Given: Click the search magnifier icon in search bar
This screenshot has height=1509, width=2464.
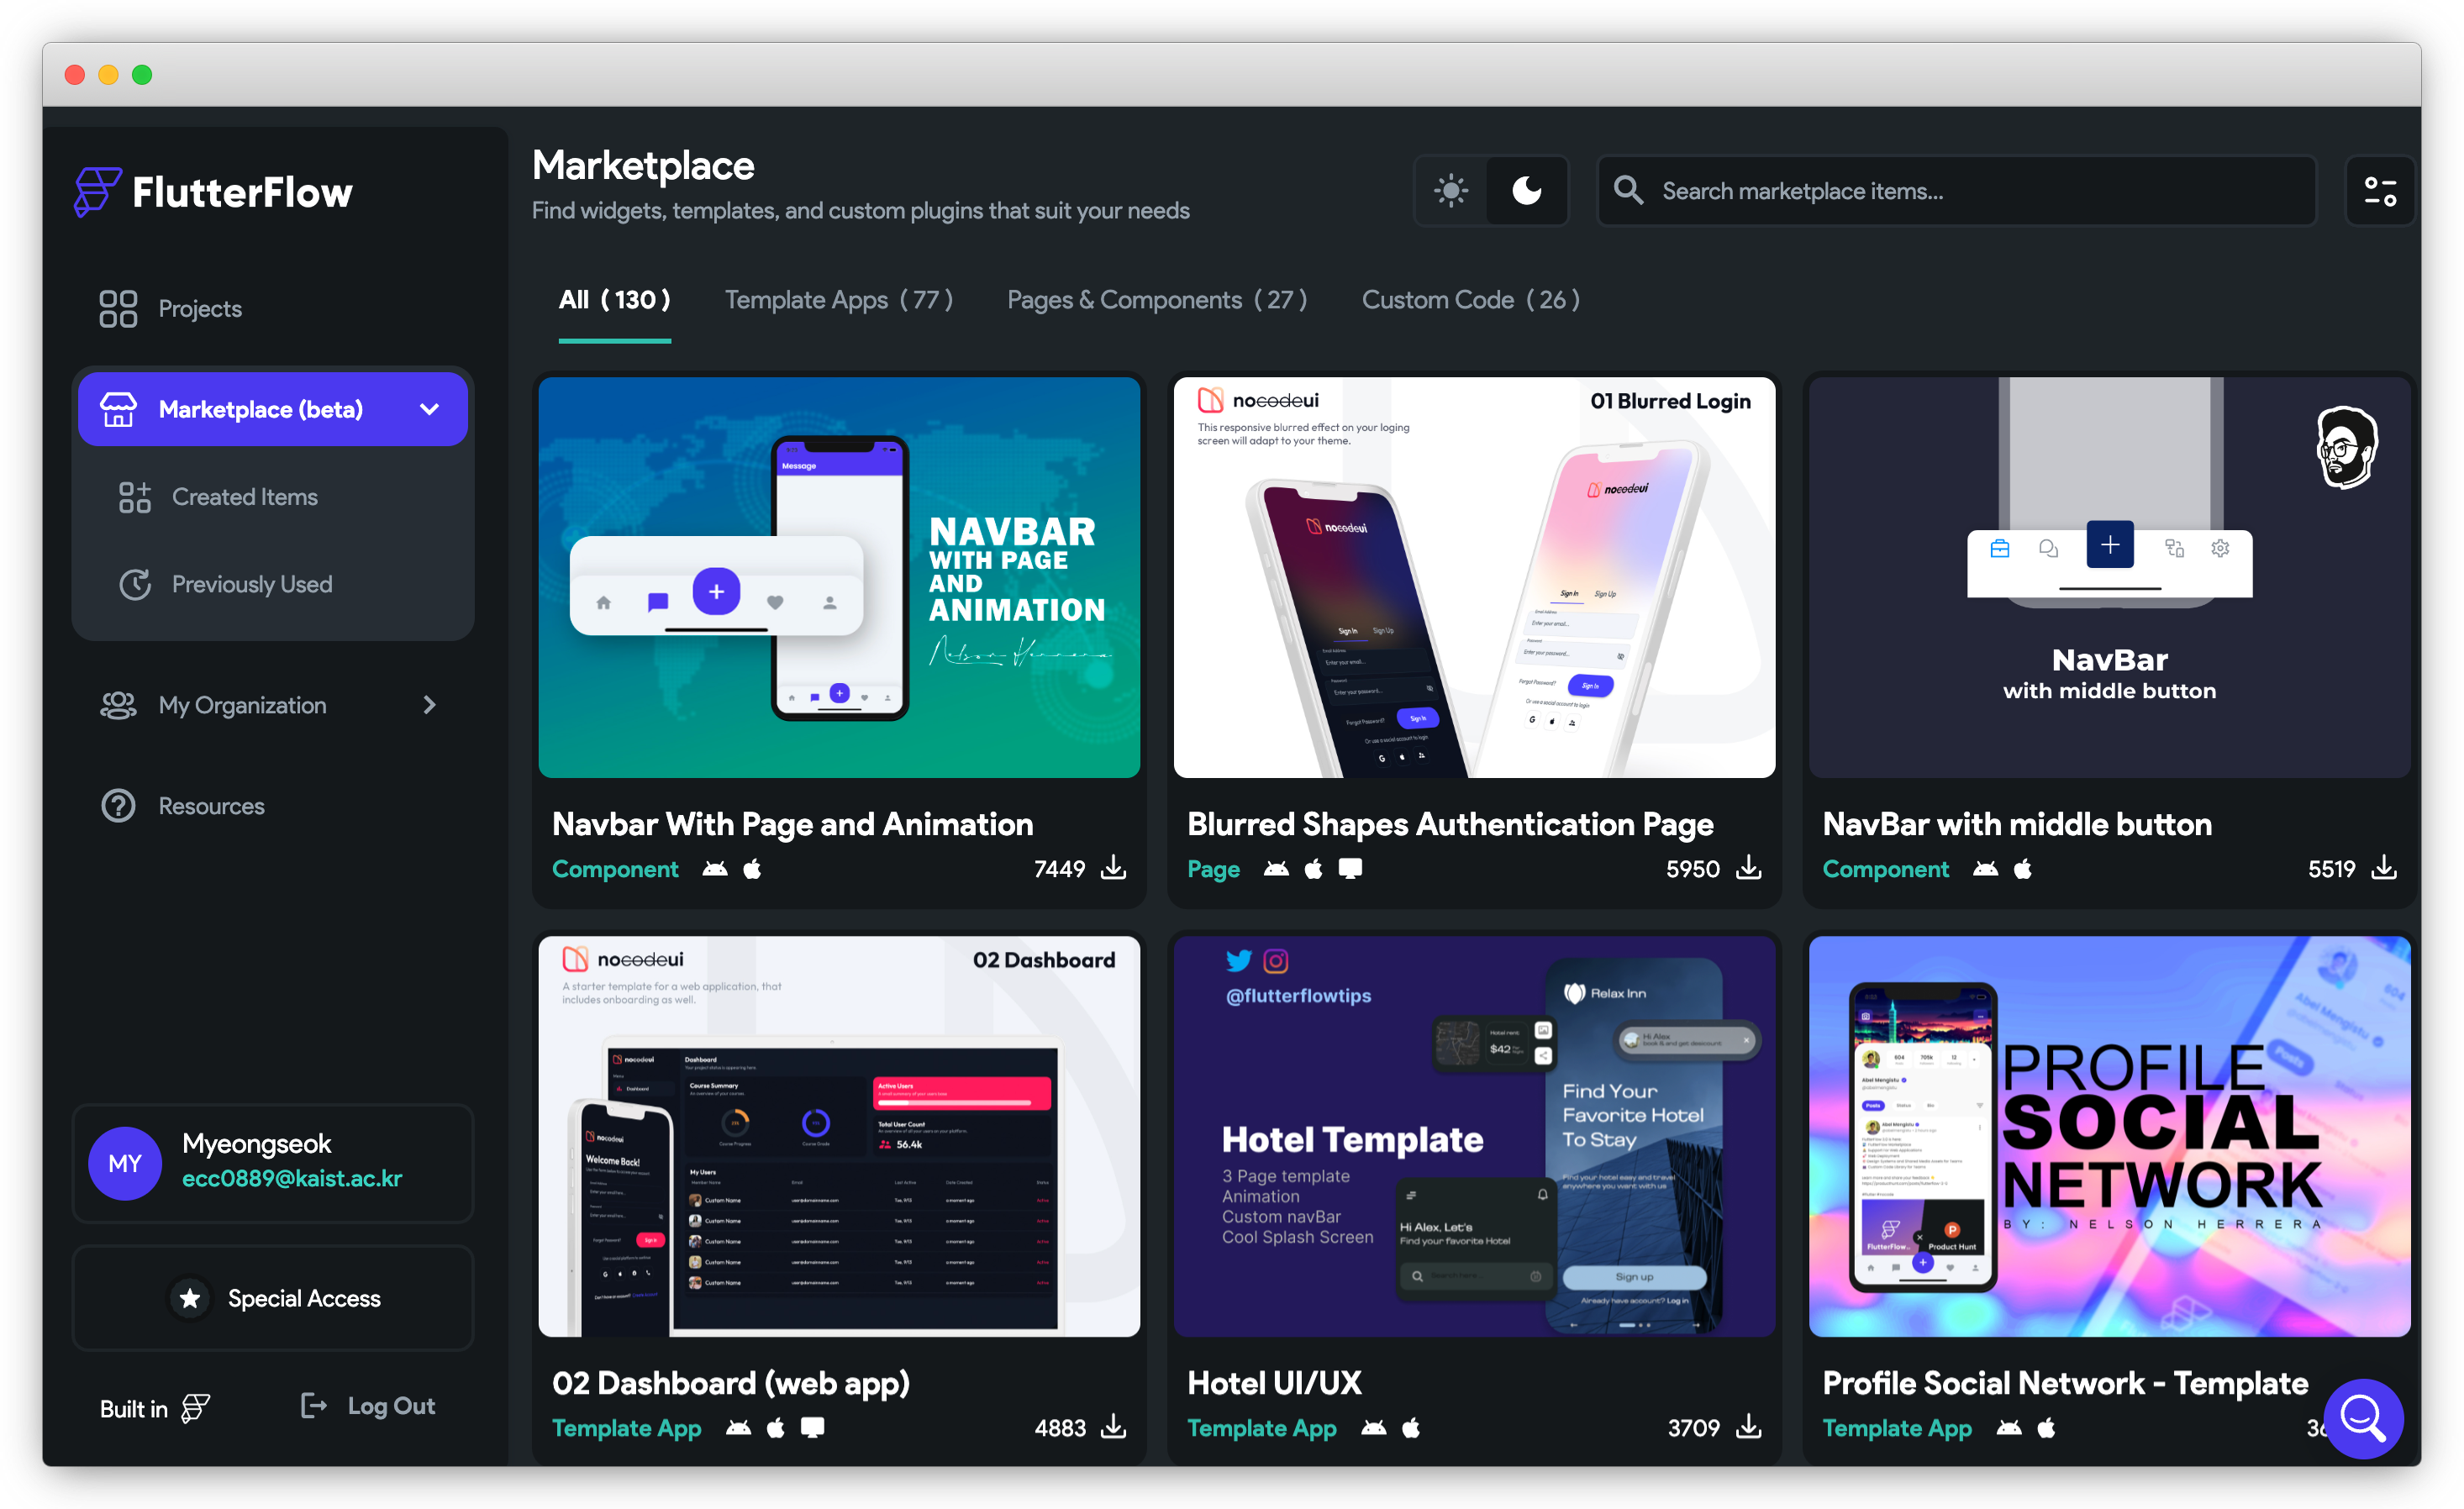Looking at the screenshot, I should (x=1628, y=190).
